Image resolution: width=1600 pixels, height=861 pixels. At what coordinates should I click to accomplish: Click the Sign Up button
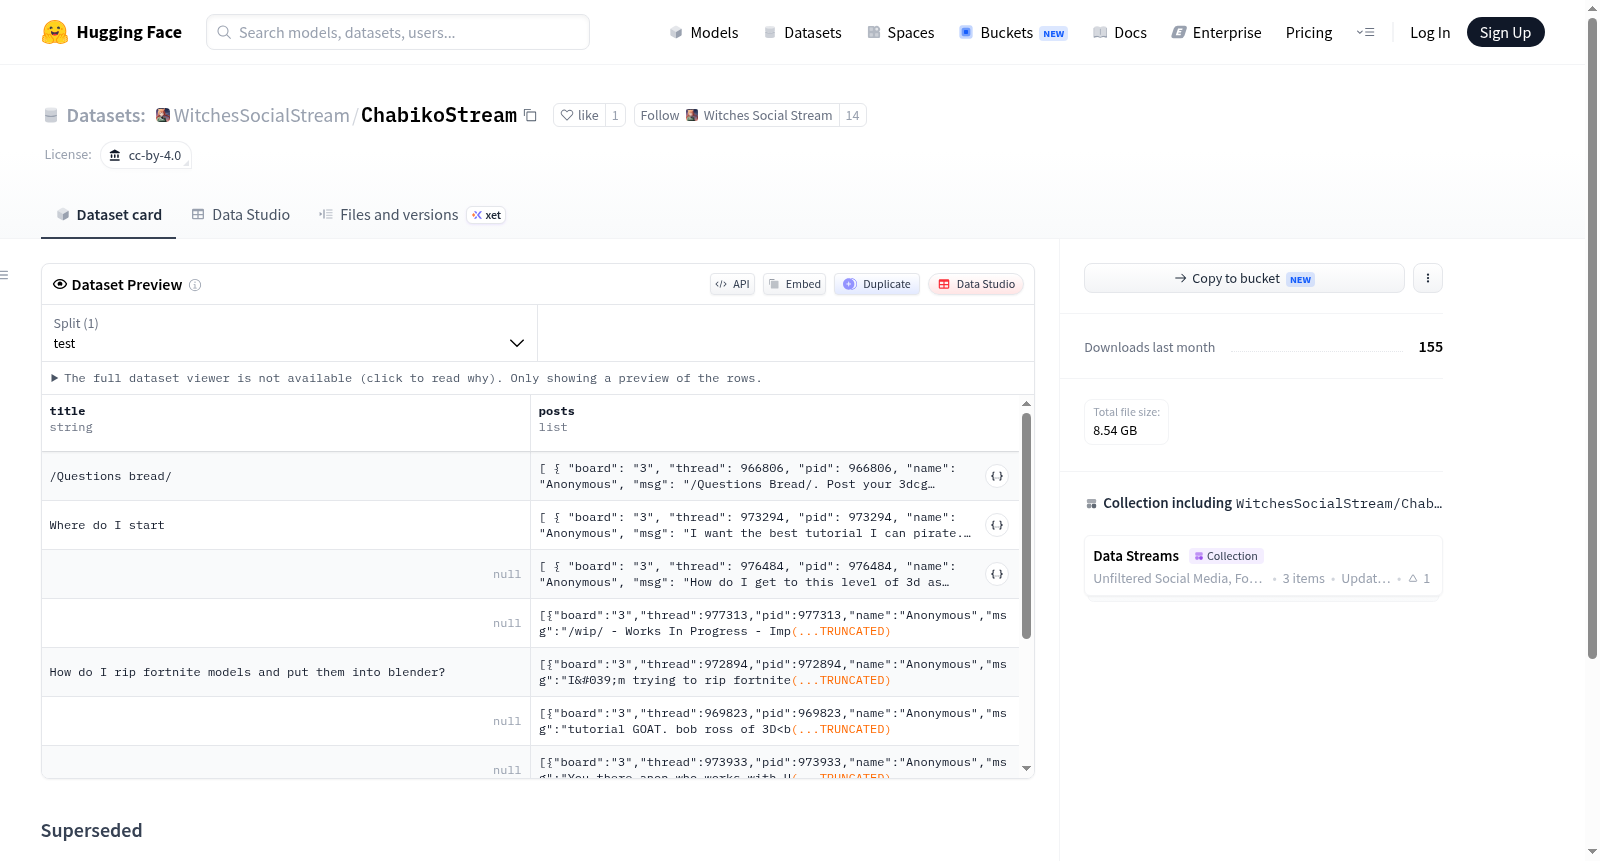pos(1505,32)
